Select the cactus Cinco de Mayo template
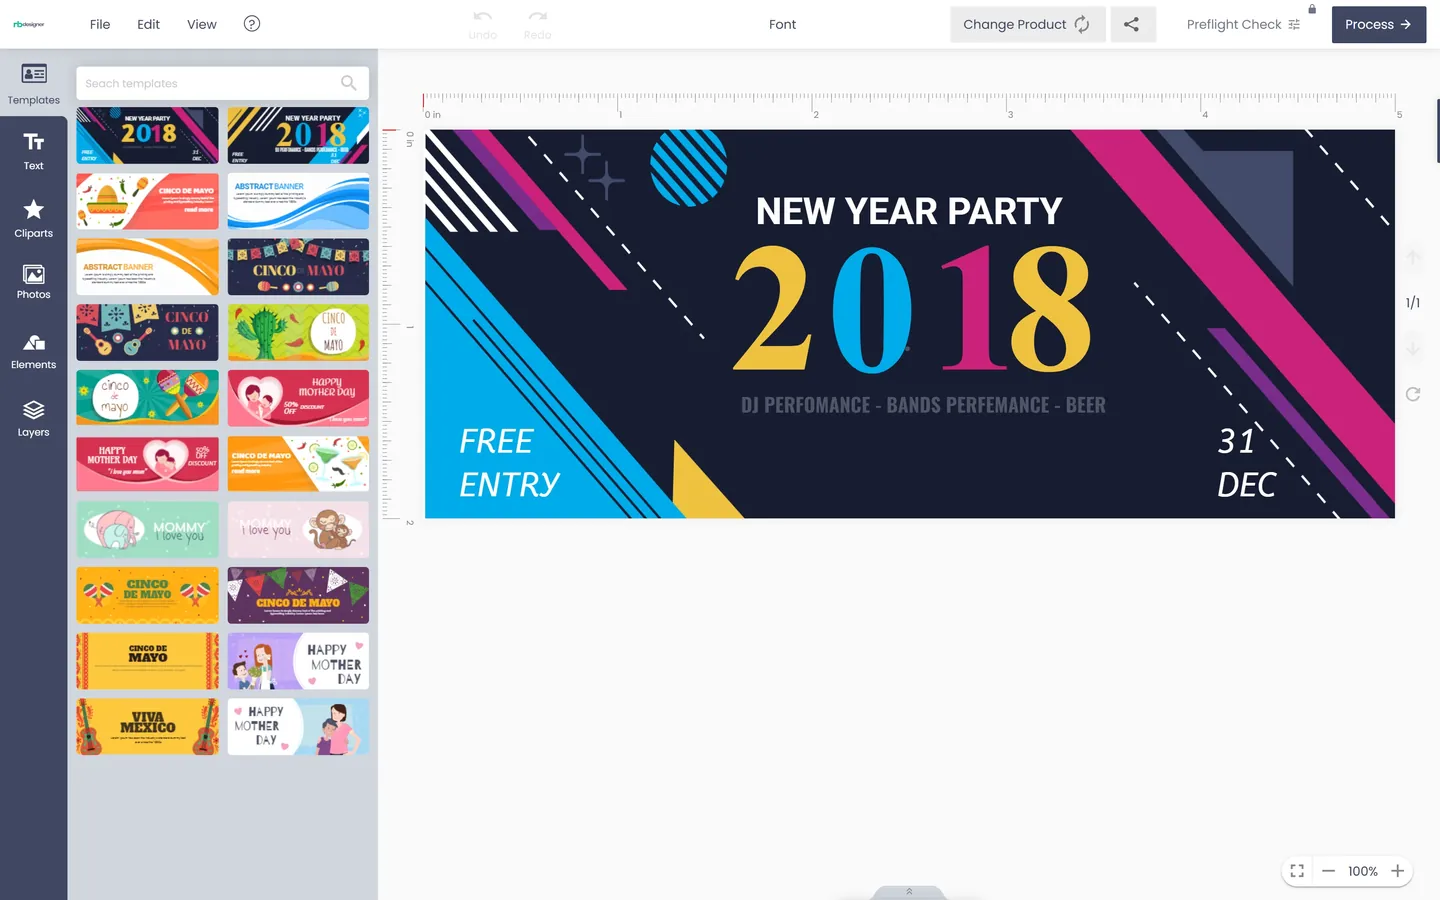 pyautogui.click(x=298, y=333)
